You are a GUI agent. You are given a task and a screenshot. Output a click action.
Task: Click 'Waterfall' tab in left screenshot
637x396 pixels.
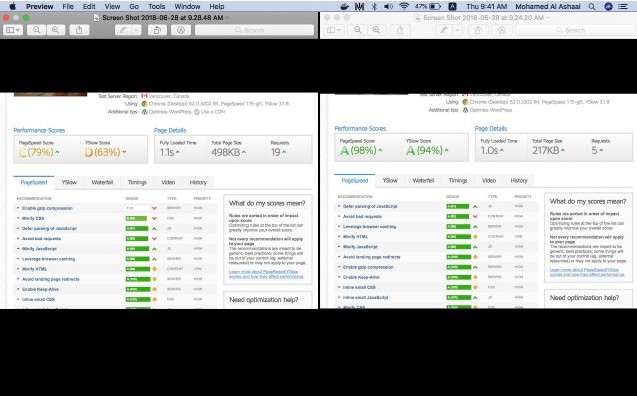pyautogui.click(x=102, y=182)
